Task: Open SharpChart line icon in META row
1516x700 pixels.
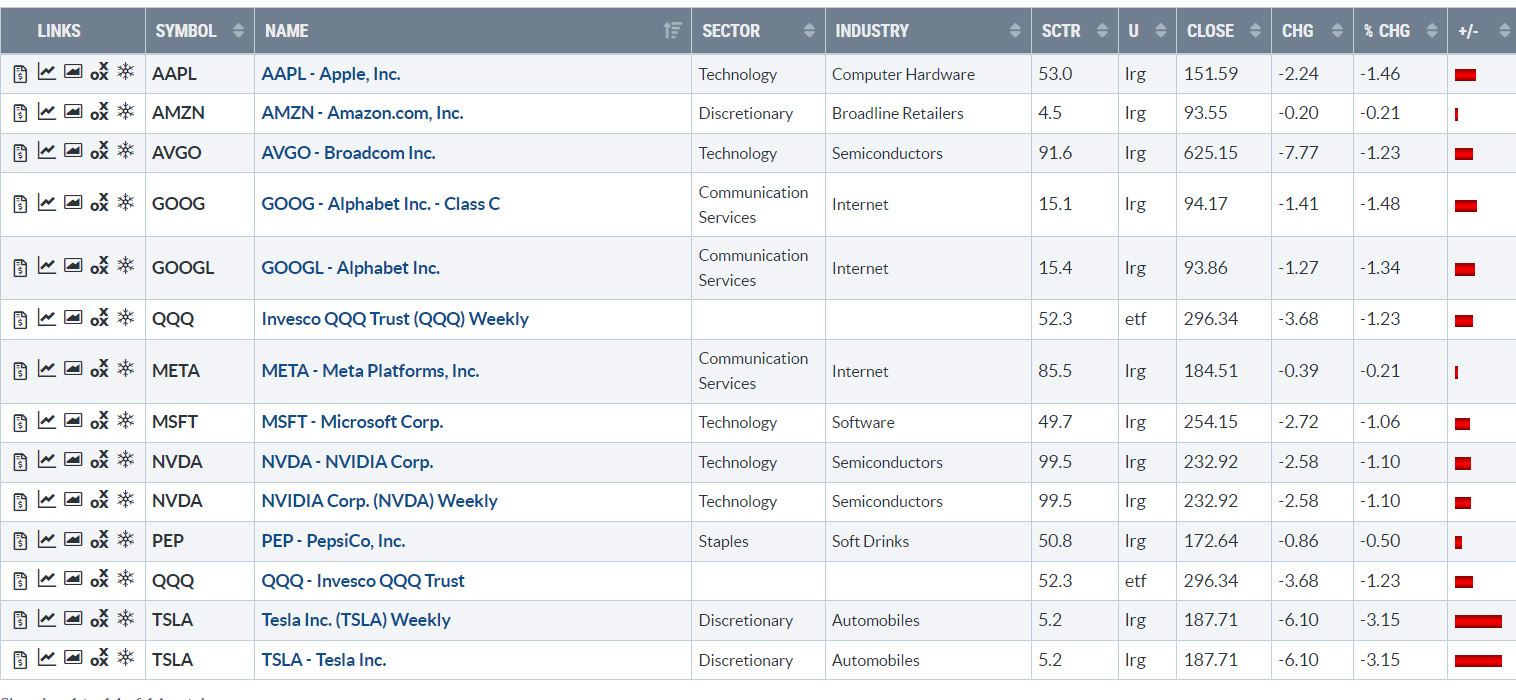Action: point(47,369)
